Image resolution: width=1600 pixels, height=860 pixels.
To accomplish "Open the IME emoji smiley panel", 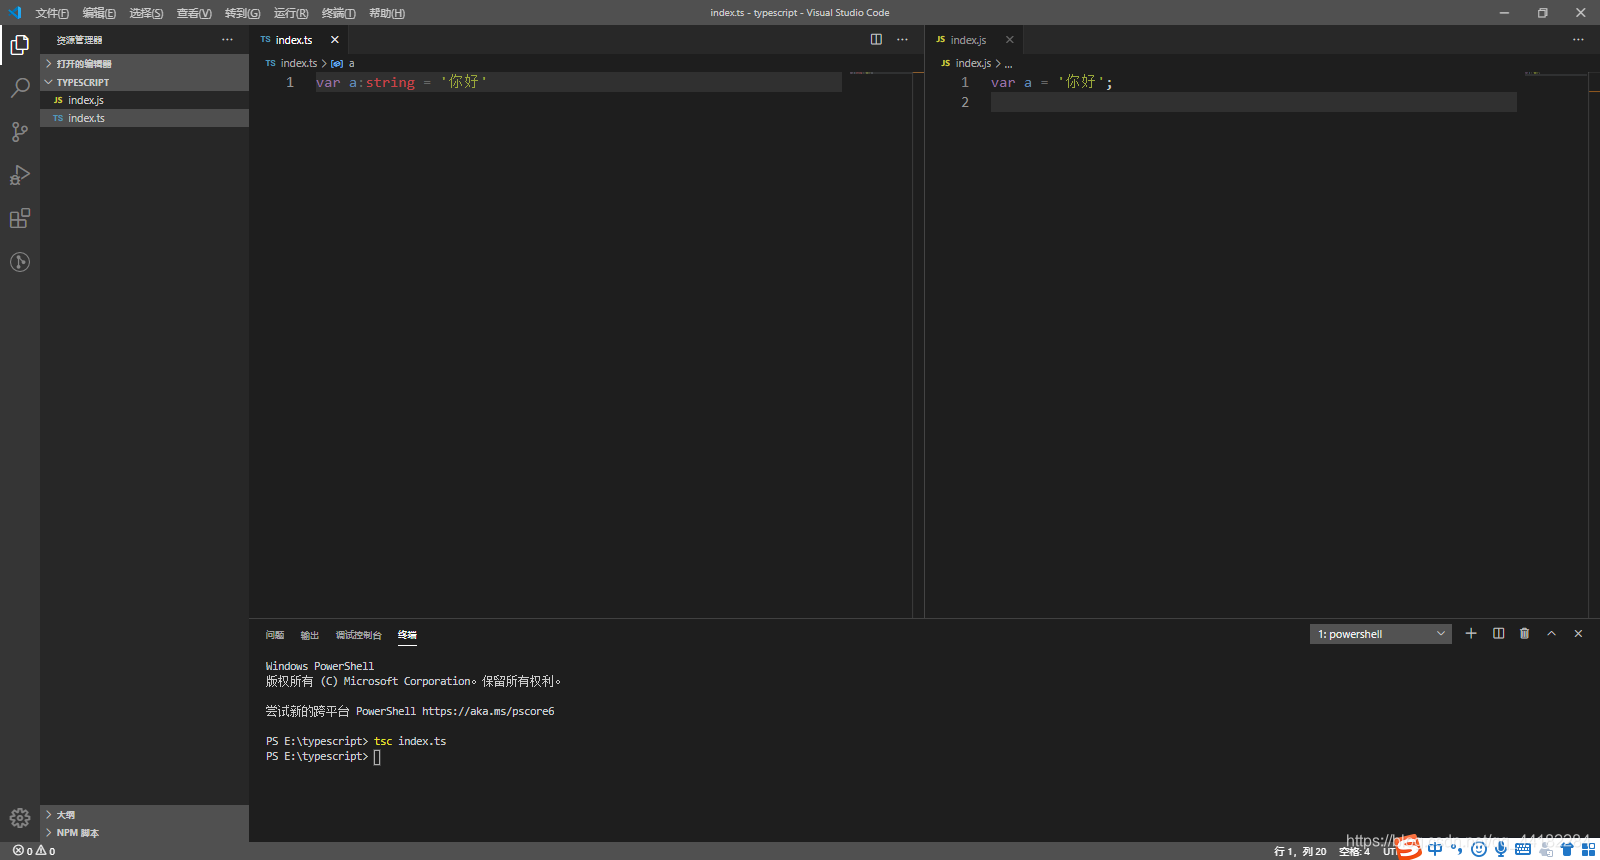I will (1479, 849).
